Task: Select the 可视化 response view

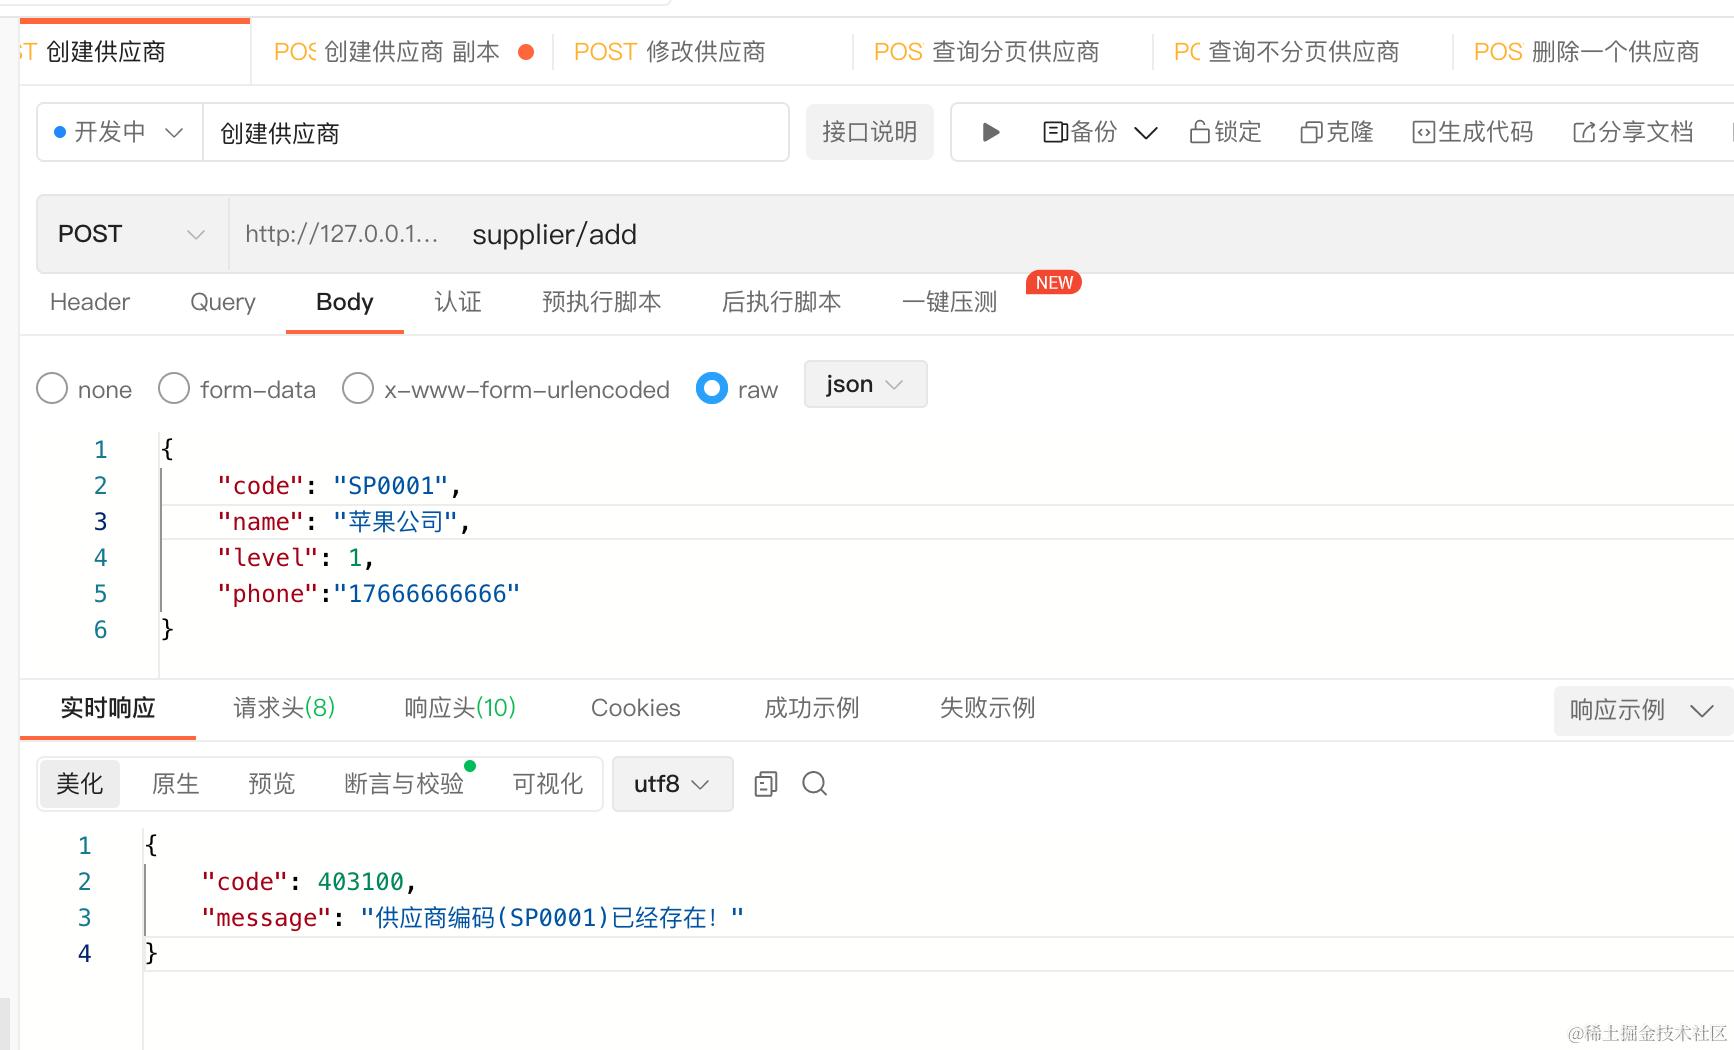Action: [x=548, y=784]
